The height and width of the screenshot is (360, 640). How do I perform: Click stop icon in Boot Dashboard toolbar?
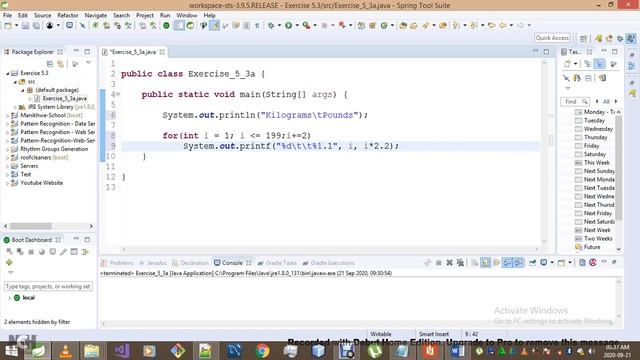[x=31, y=252]
